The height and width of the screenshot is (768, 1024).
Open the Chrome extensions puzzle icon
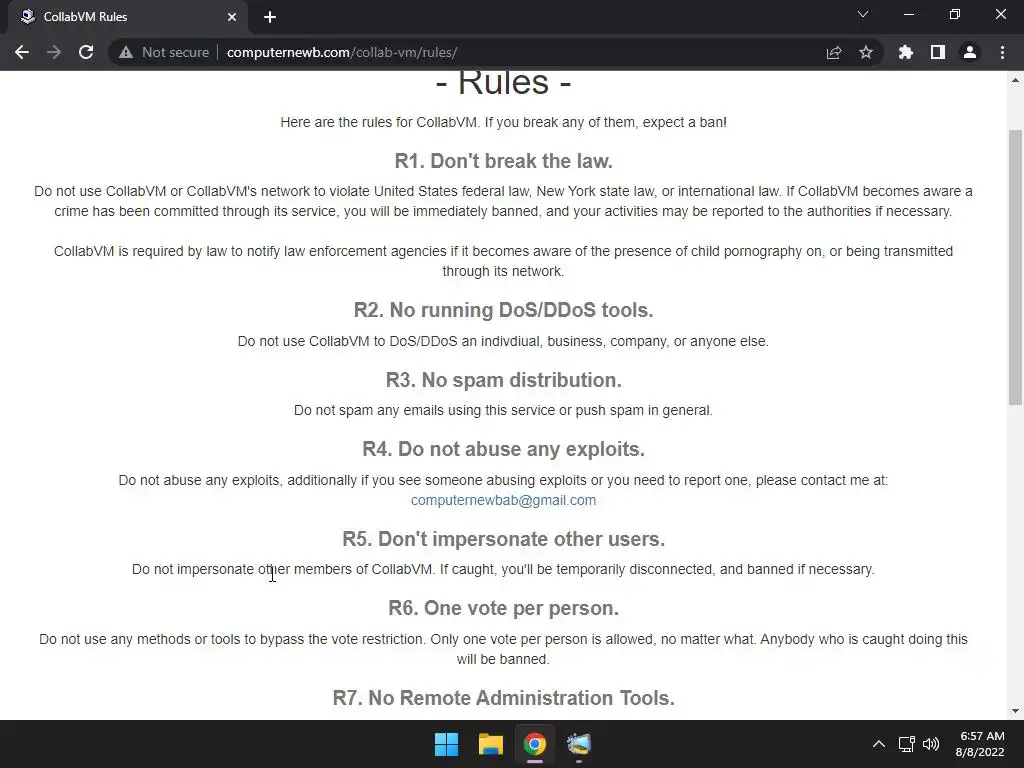[x=905, y=52]
